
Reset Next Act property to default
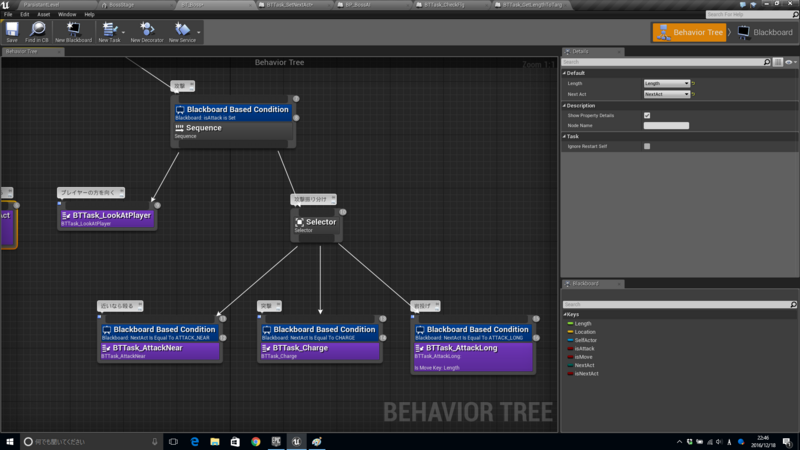point(693,94)
